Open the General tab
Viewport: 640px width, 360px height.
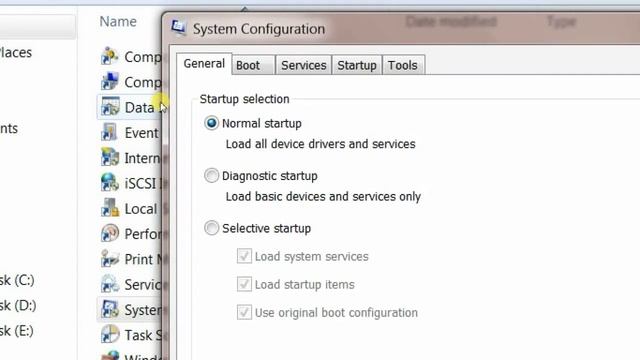coord(204,64)
